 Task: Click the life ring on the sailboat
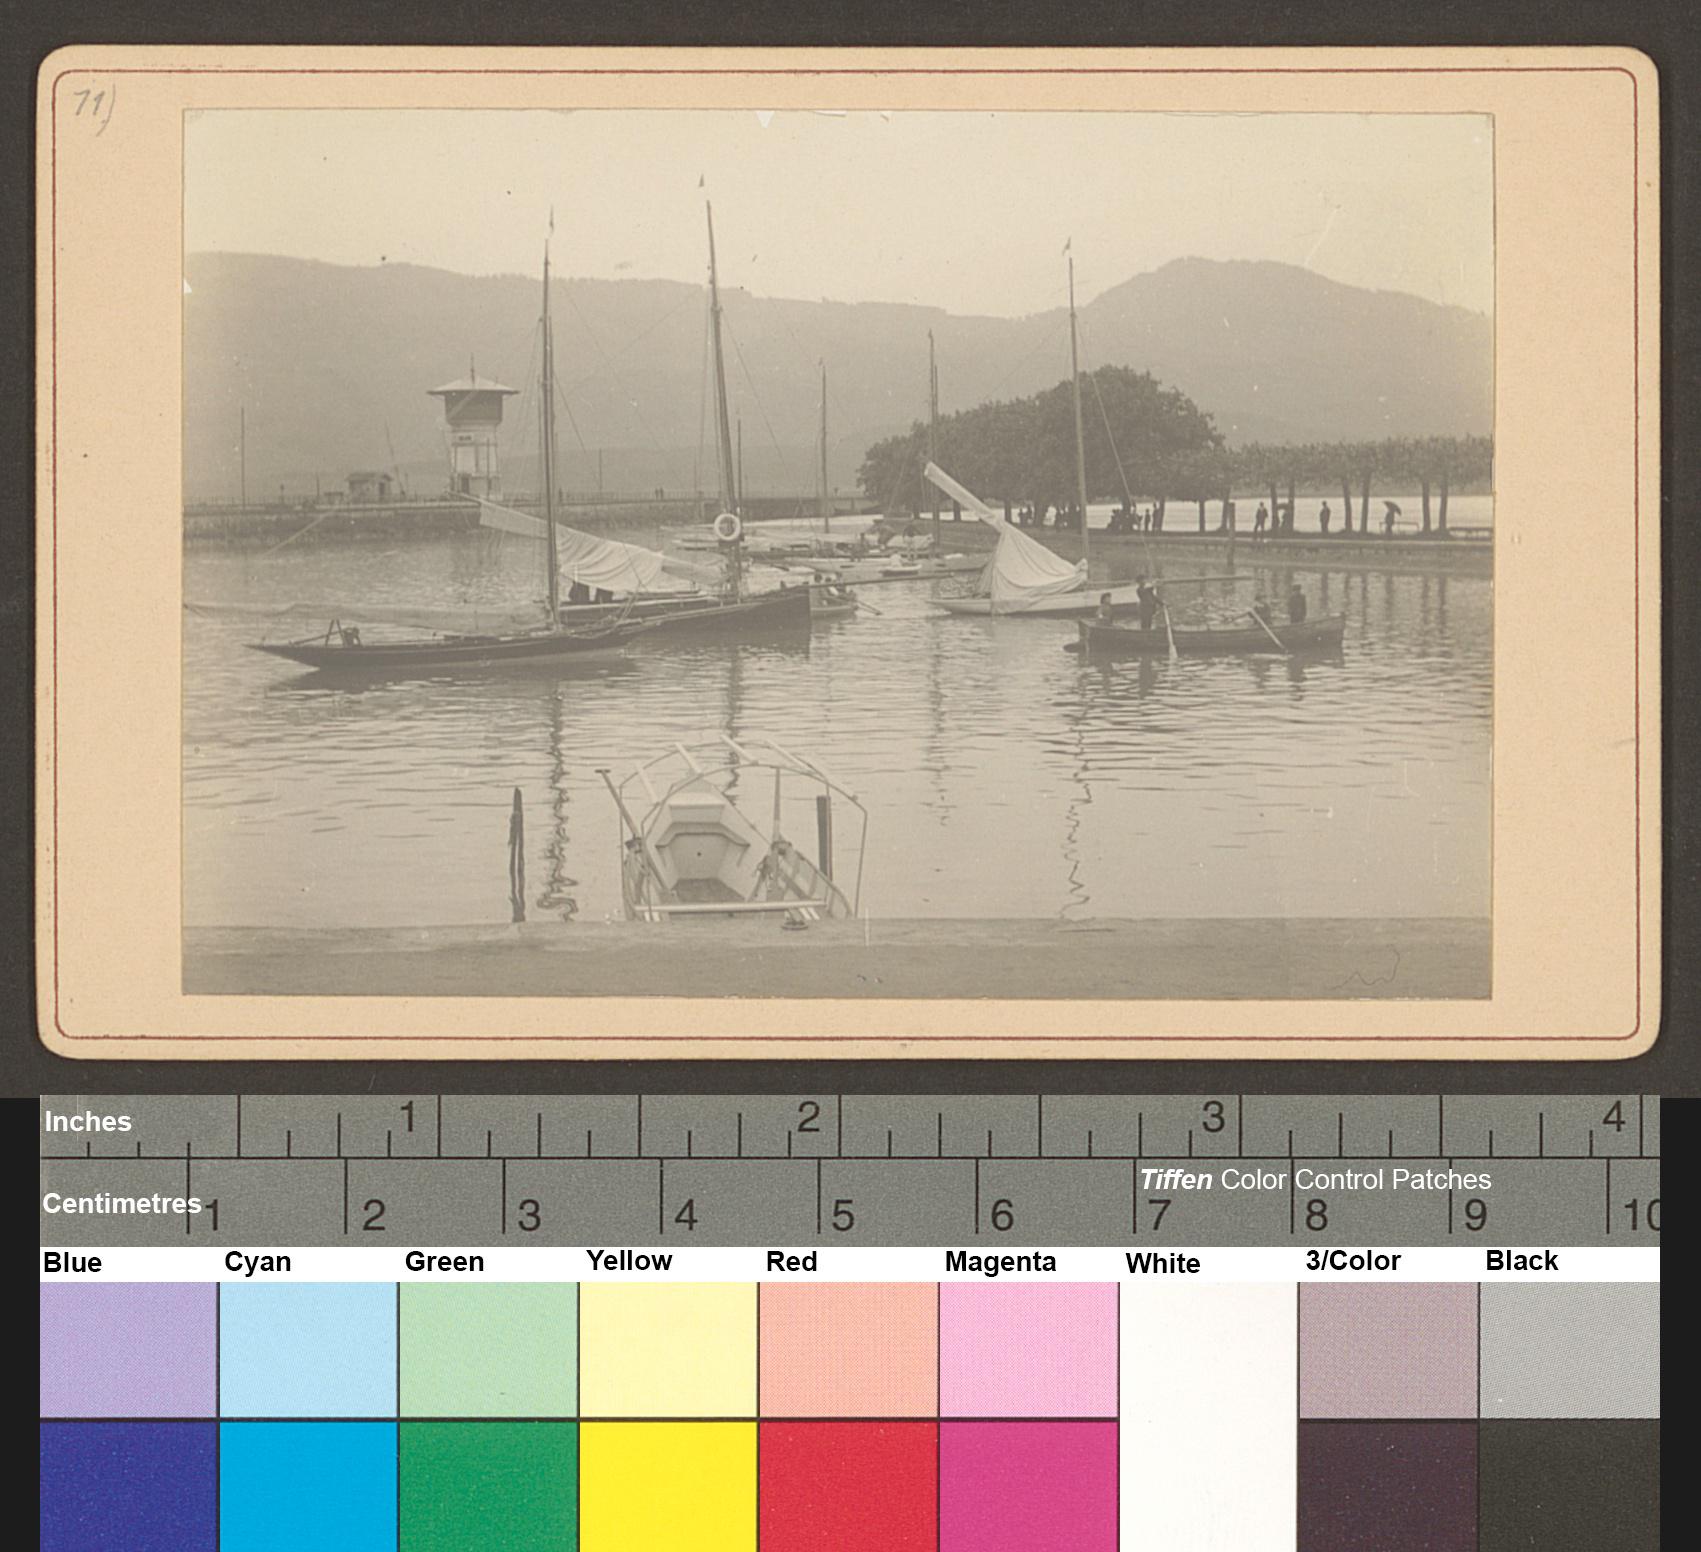click(727, 527)
